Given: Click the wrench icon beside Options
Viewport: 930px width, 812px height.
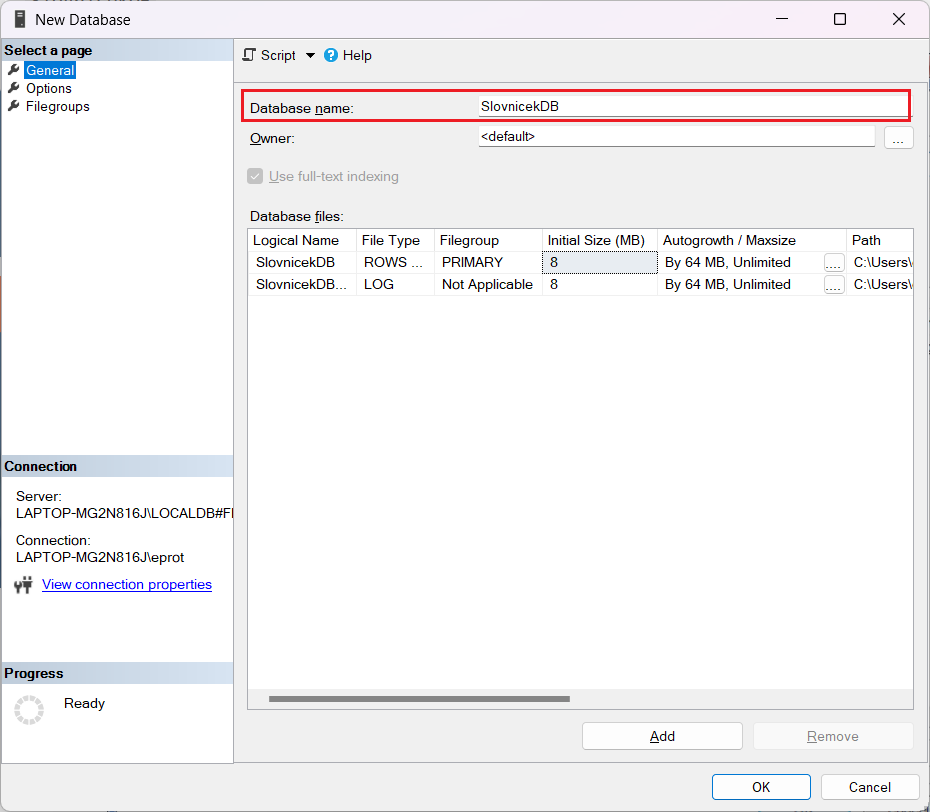Looking at the screenshot, I should click(14, 88).
